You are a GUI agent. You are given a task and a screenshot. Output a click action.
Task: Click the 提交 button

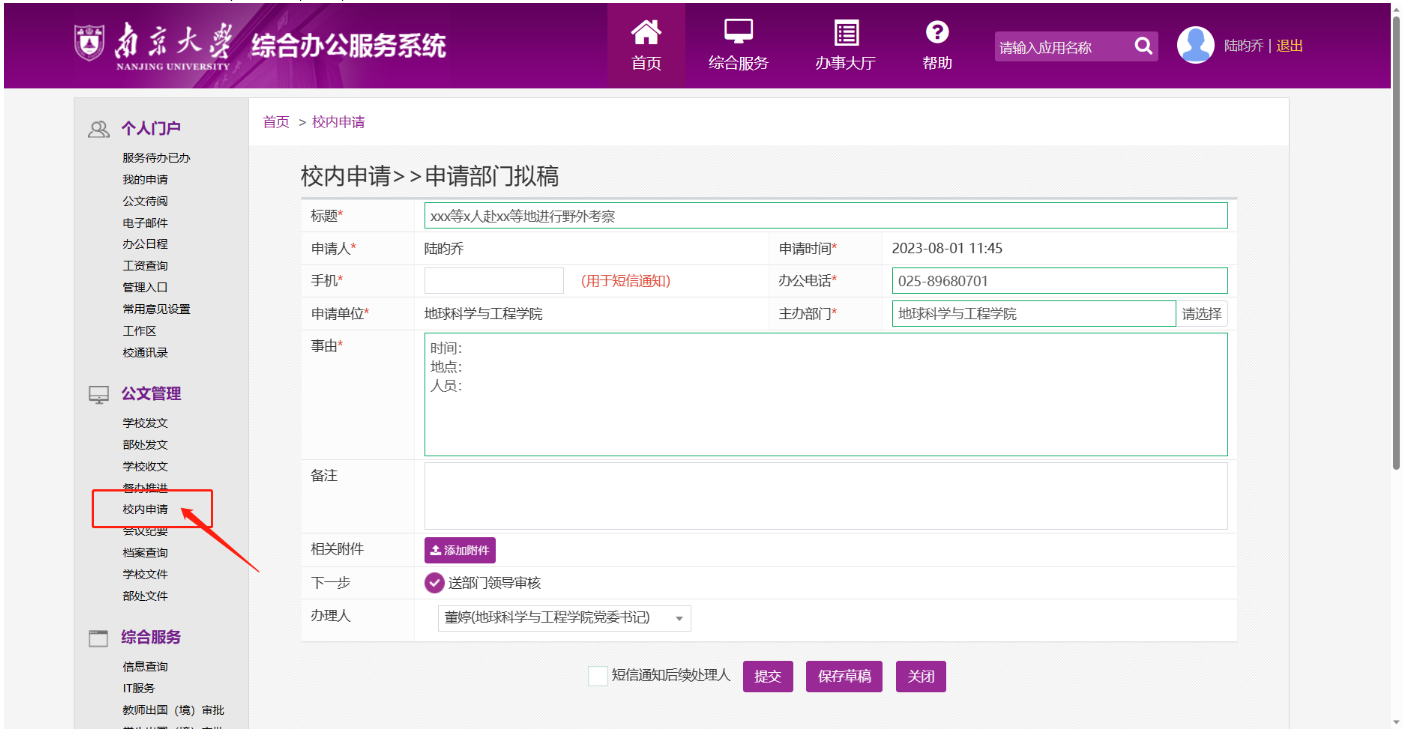pos(767,677)
